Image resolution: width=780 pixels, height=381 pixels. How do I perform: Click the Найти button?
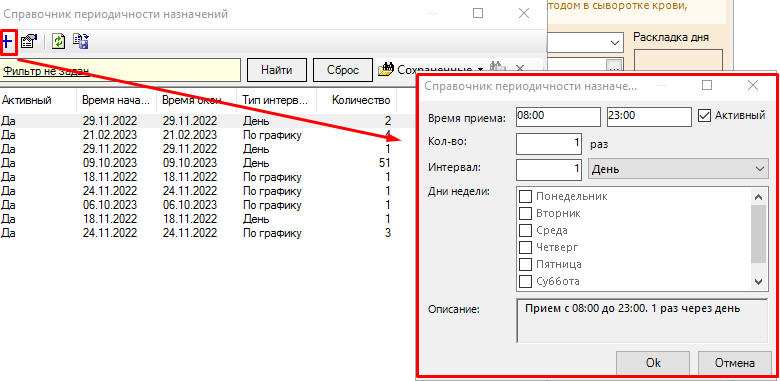[277, 70]
